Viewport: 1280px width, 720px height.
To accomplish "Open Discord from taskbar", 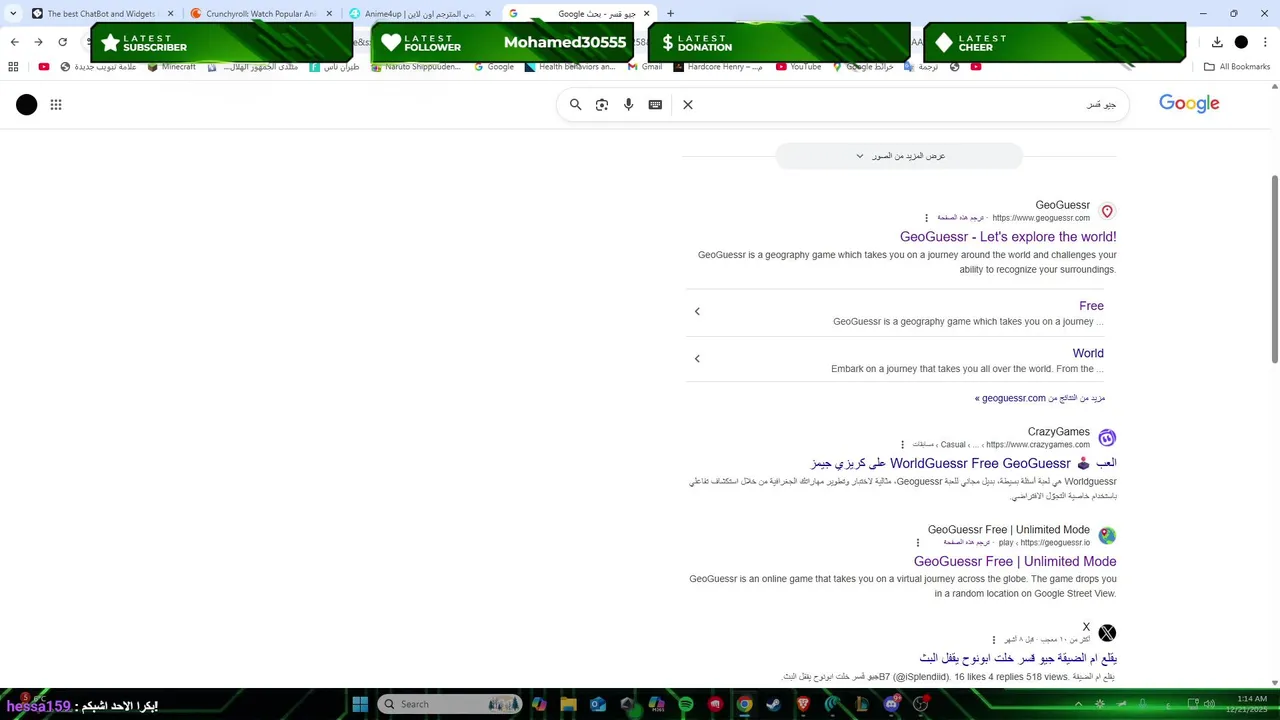I will (x=891, y=704).
